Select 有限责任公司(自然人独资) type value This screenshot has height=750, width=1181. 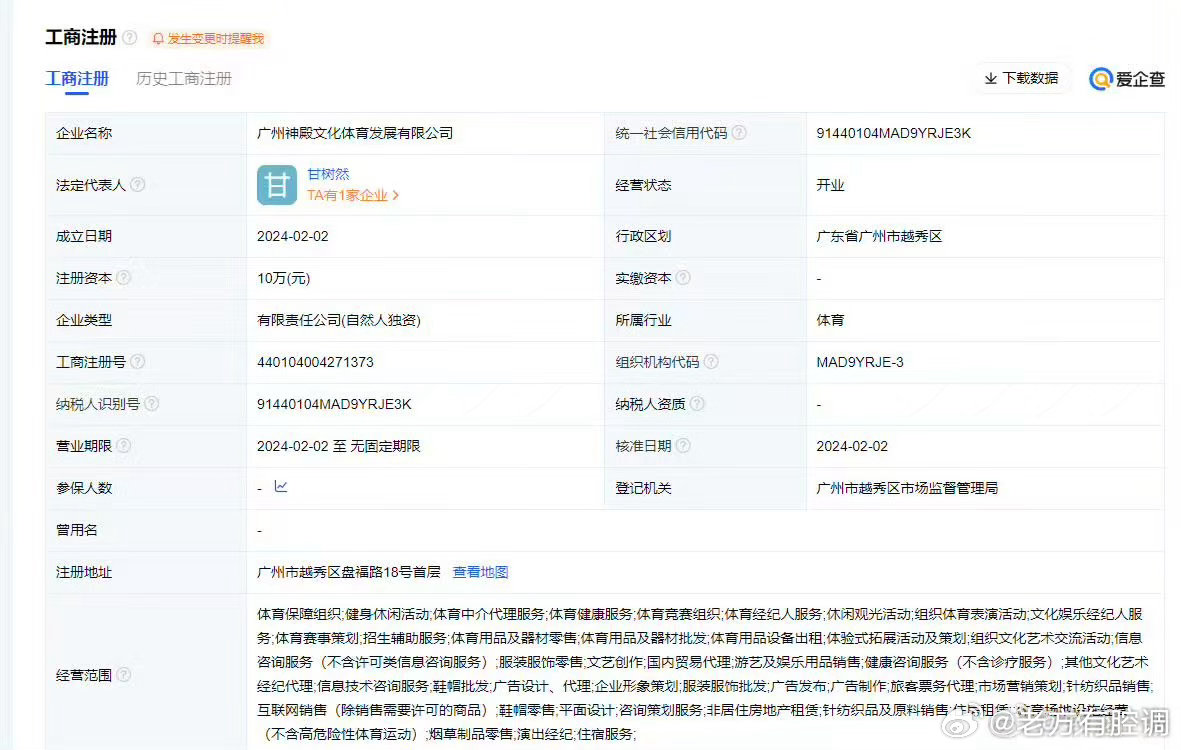[339, 320]
